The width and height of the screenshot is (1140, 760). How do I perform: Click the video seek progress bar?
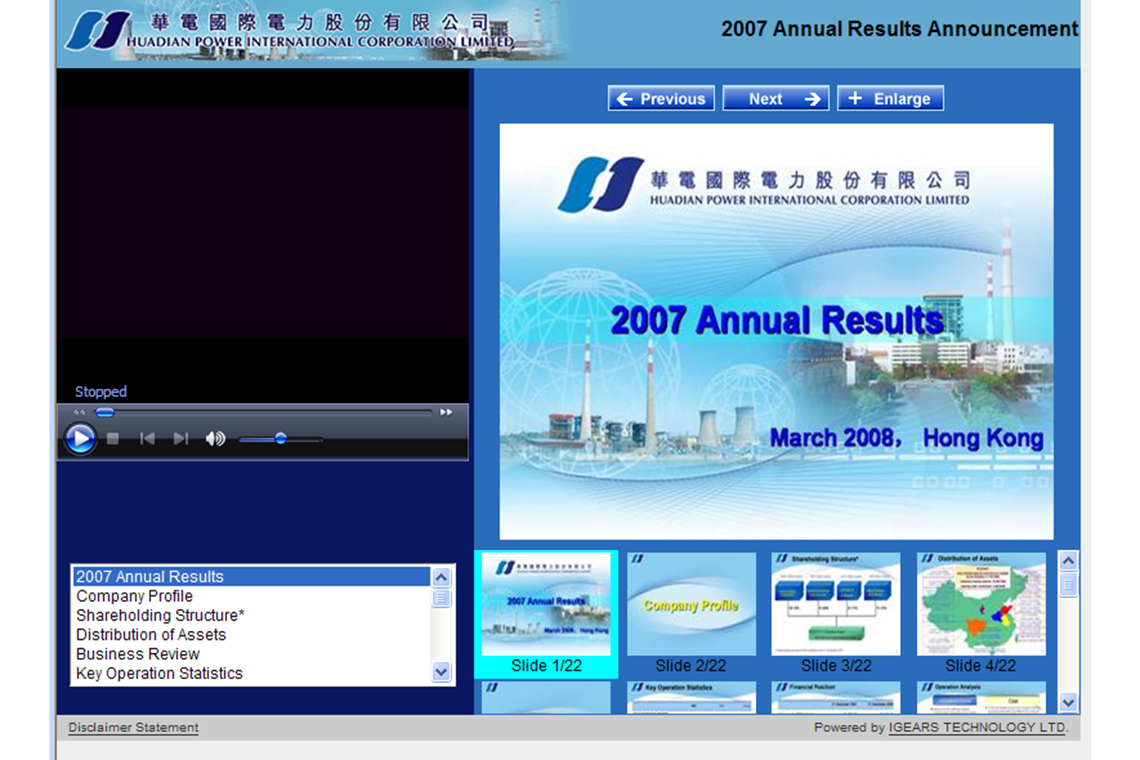click(x=265, y=412)
